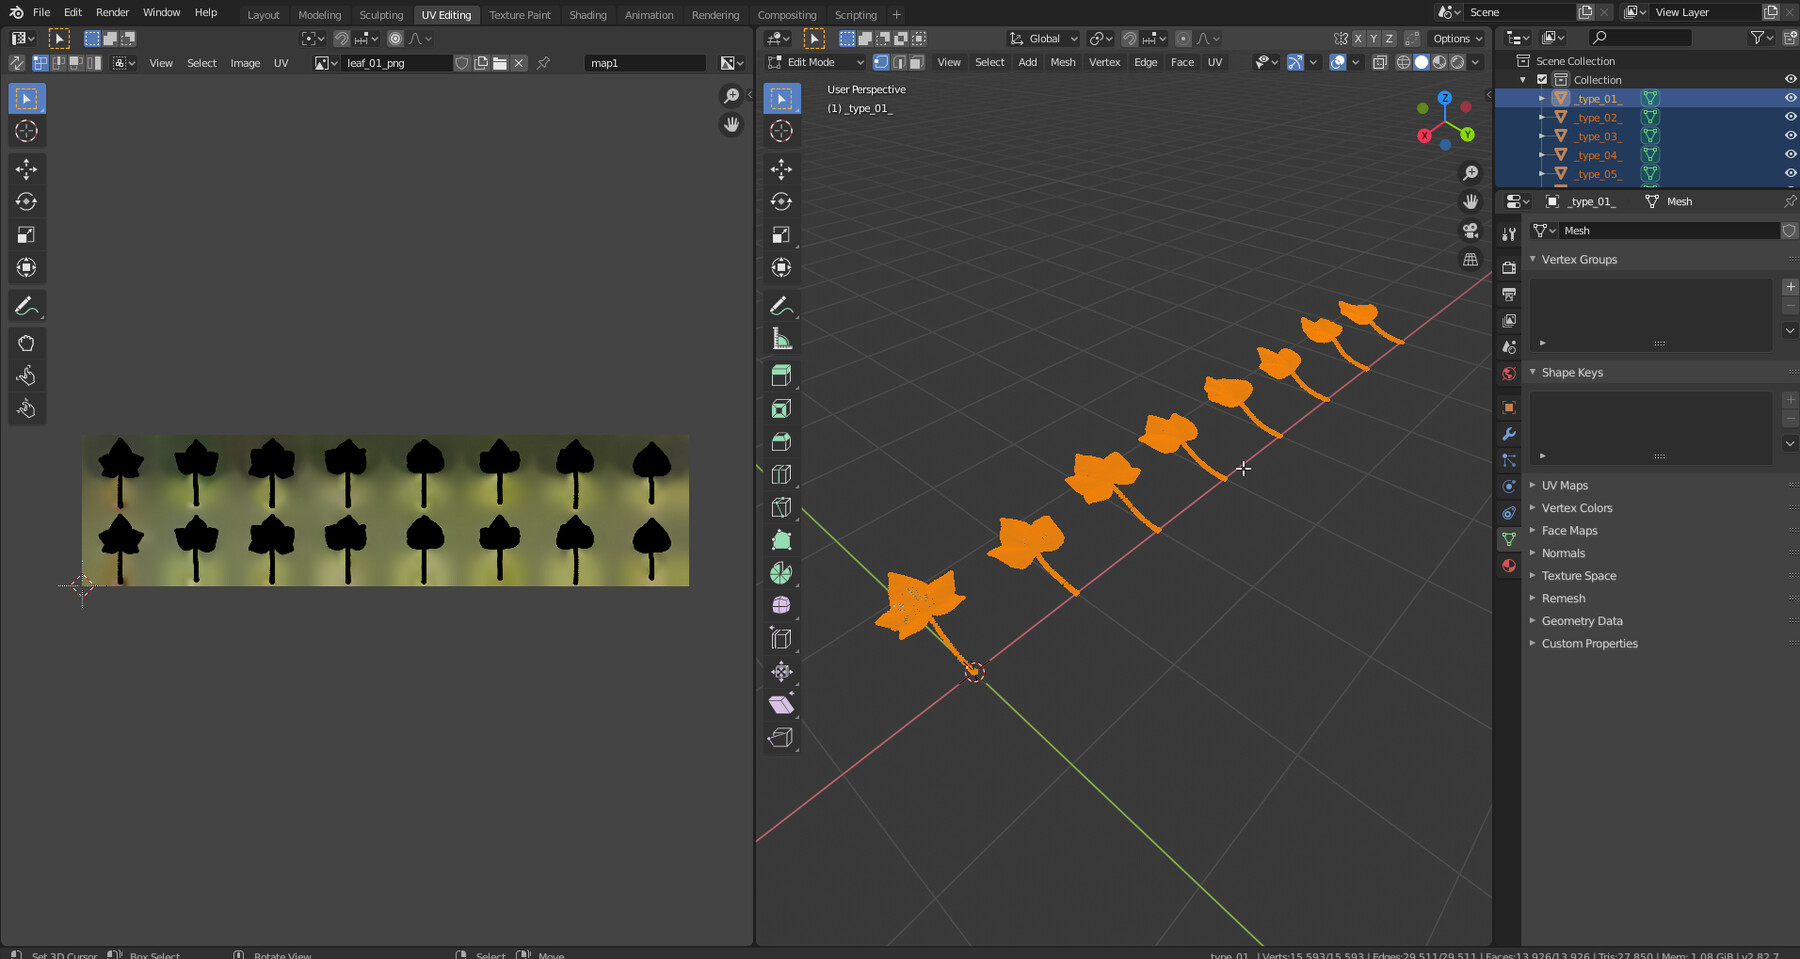The width and height of the screenshot is (1800, 959).
Task: Open the Edit Mode dropdown
Action: click(816, 62)
